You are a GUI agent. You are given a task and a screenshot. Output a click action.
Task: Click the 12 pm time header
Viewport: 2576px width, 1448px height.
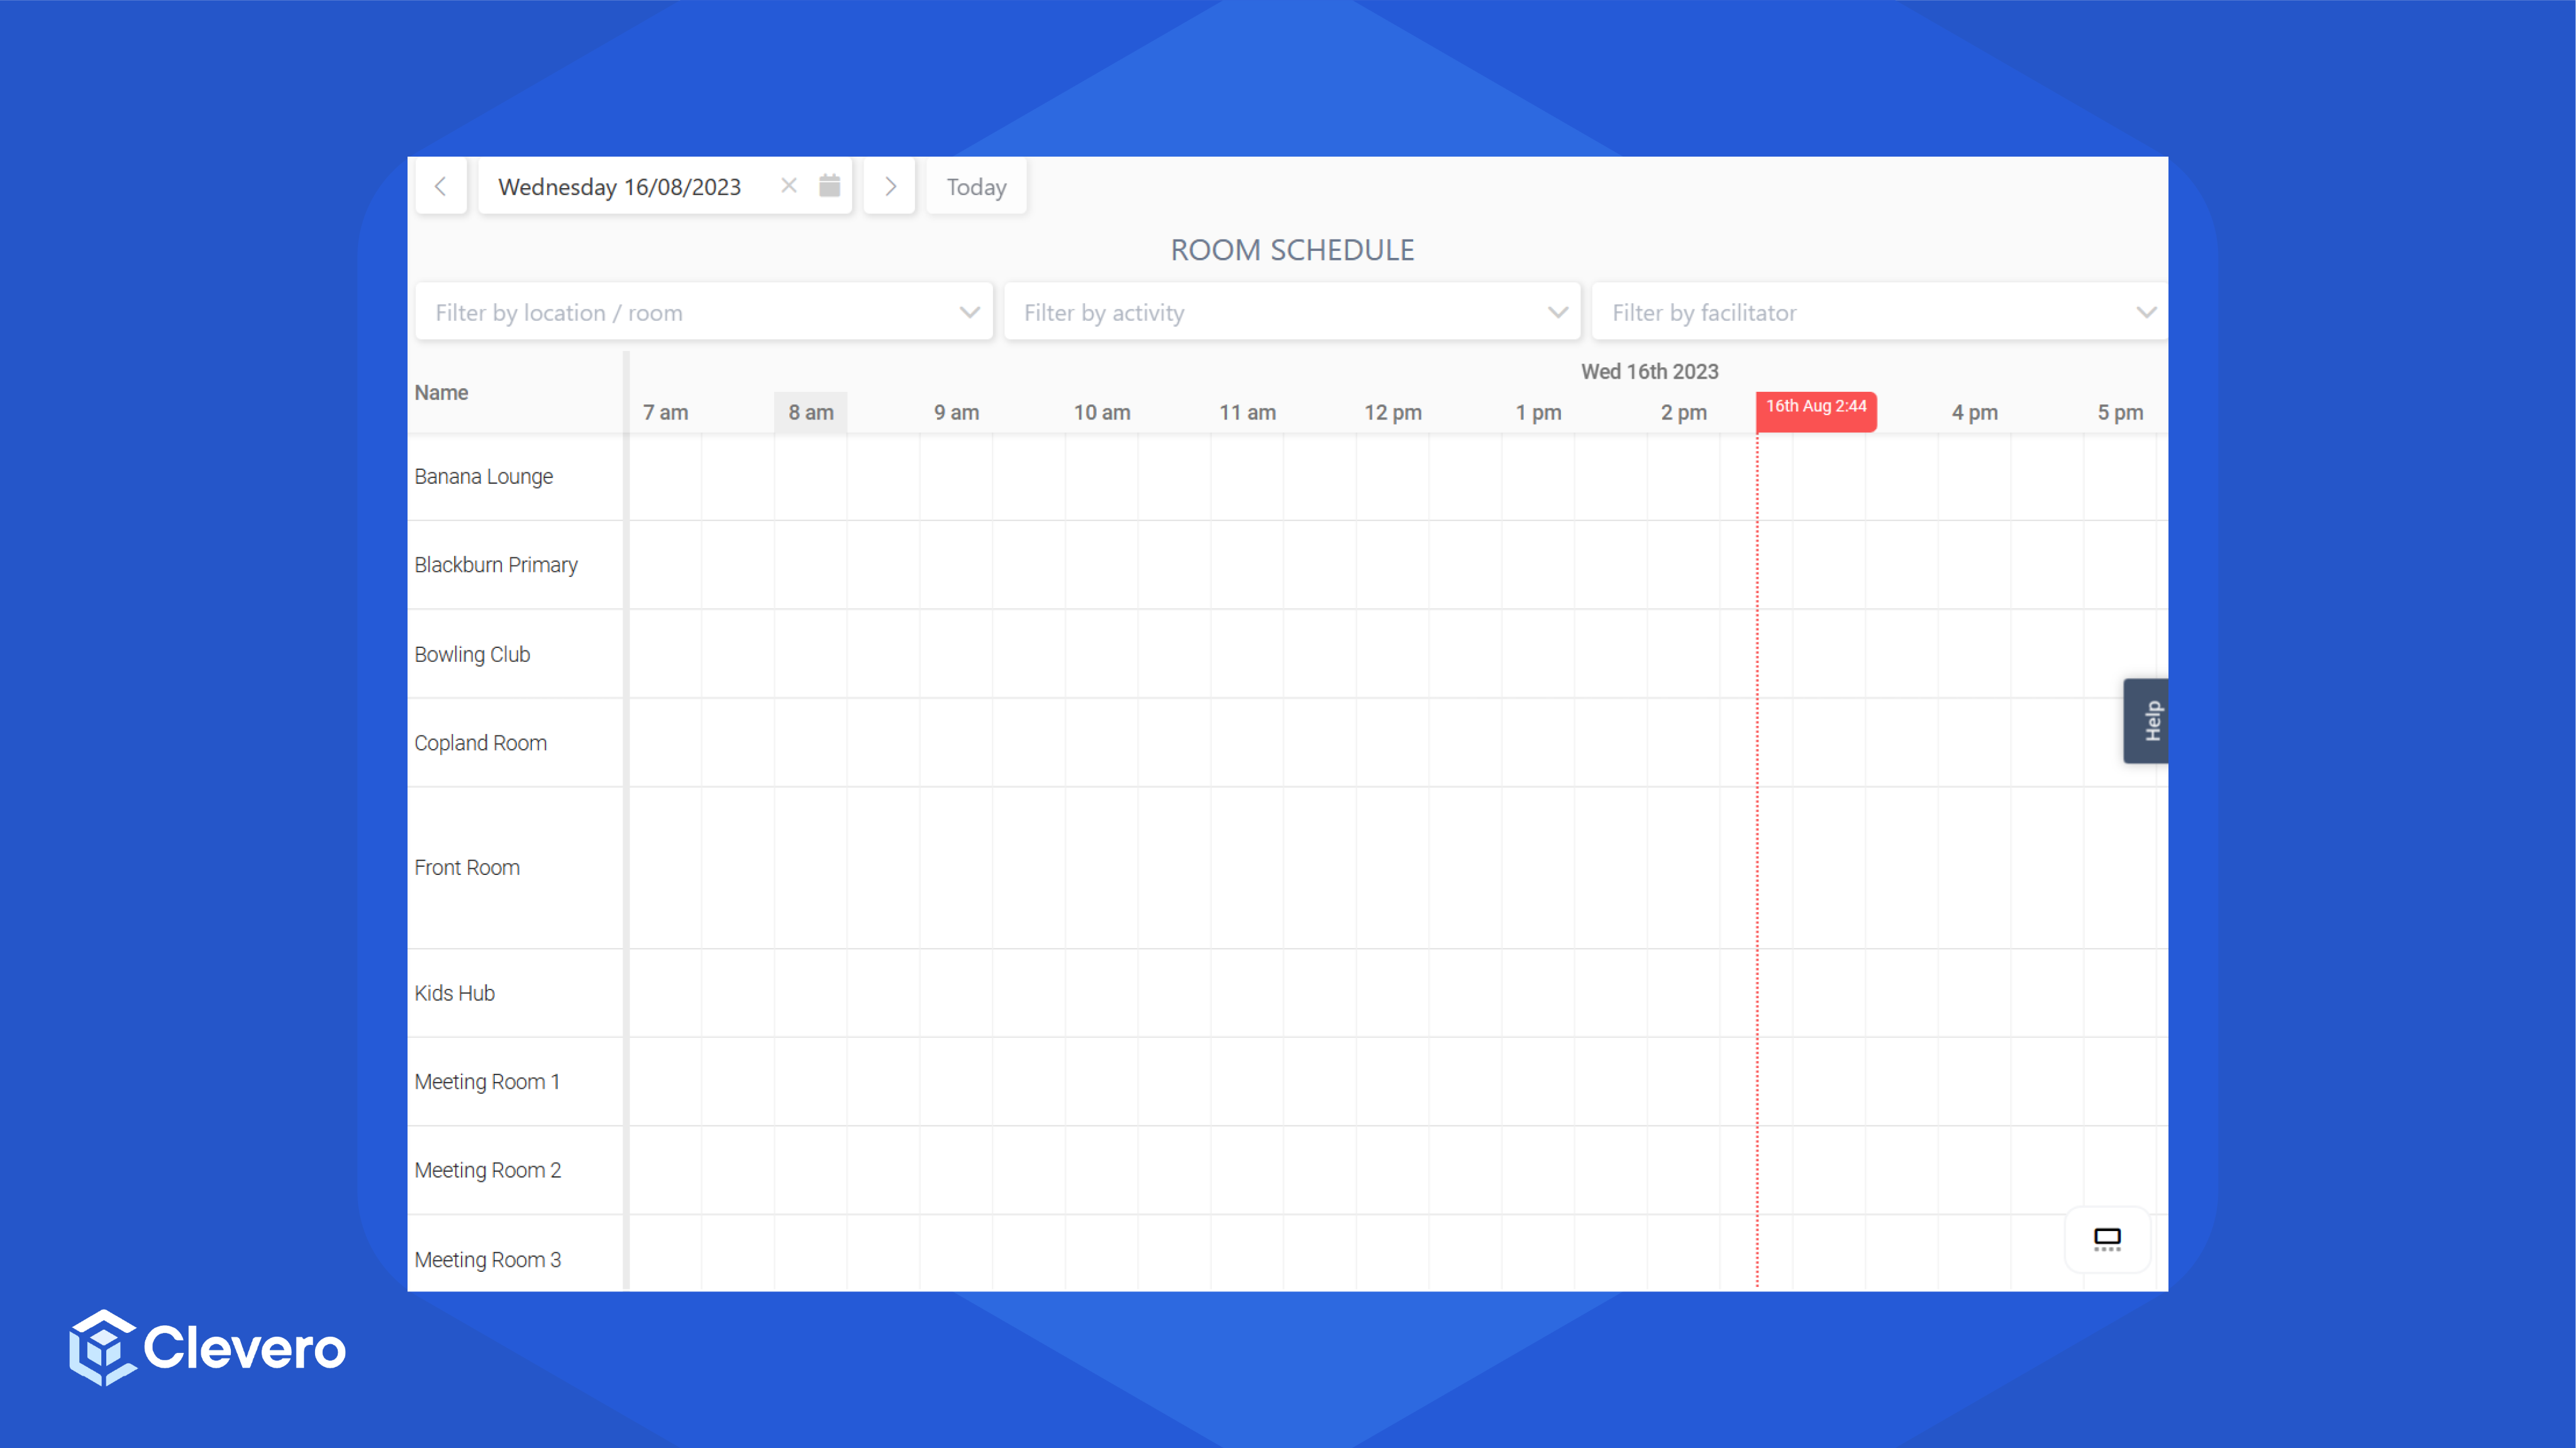point(1392,413)
